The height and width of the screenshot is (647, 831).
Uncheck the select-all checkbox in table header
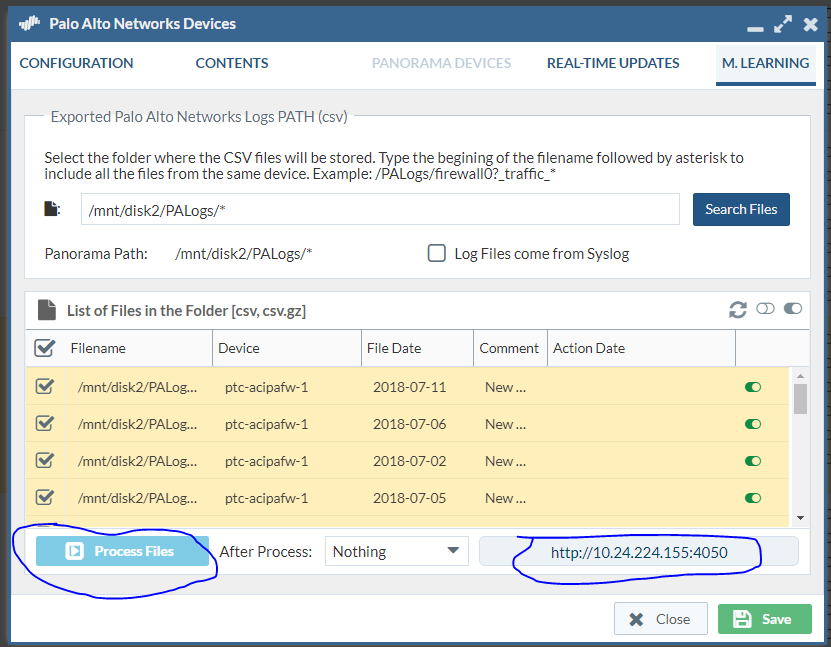point(45,348)
